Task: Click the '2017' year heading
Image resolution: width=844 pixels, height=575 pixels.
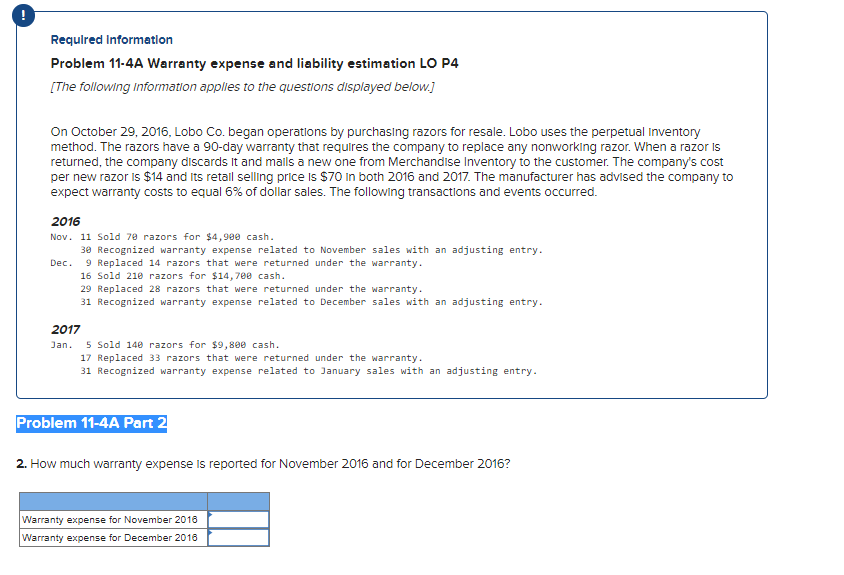Action: (65, 329)
